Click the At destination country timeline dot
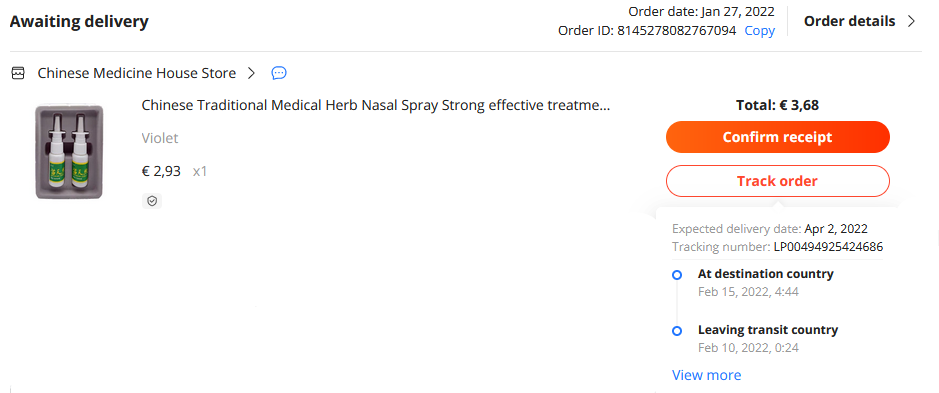939x393 pixels. (677, 275)
